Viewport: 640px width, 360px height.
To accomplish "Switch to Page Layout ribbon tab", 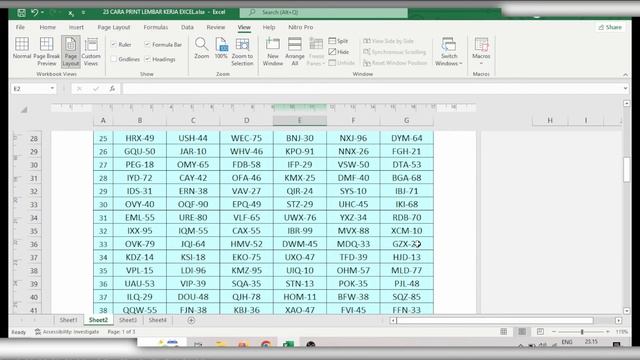I will [x=113, y=27].
